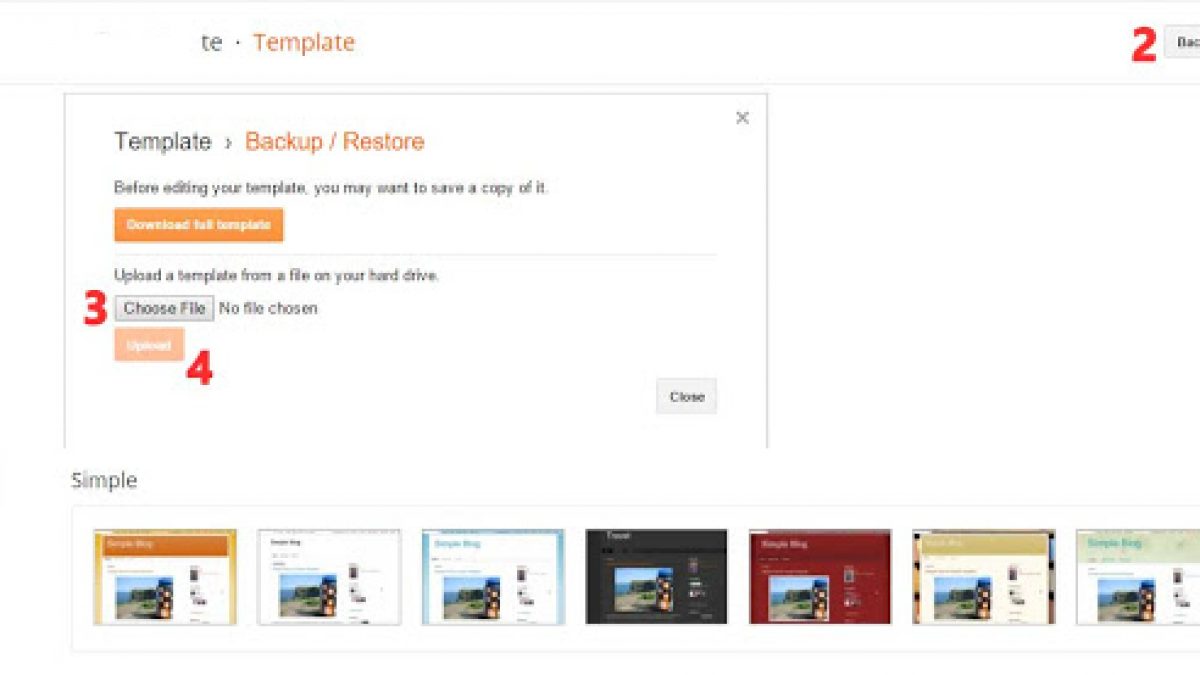Select the green Simple Blog thumbnail
Screen dimensions: 1200x675
tap(1138, 577)
